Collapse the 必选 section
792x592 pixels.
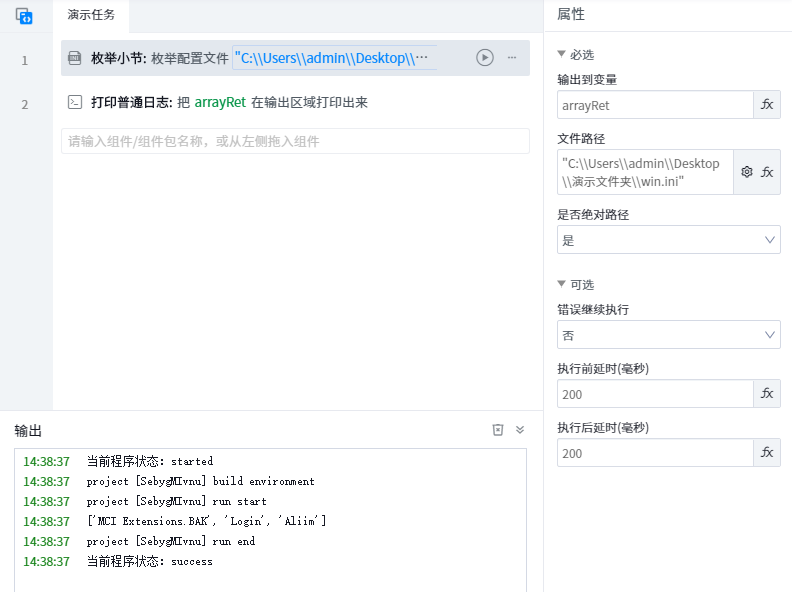point(562,55)
